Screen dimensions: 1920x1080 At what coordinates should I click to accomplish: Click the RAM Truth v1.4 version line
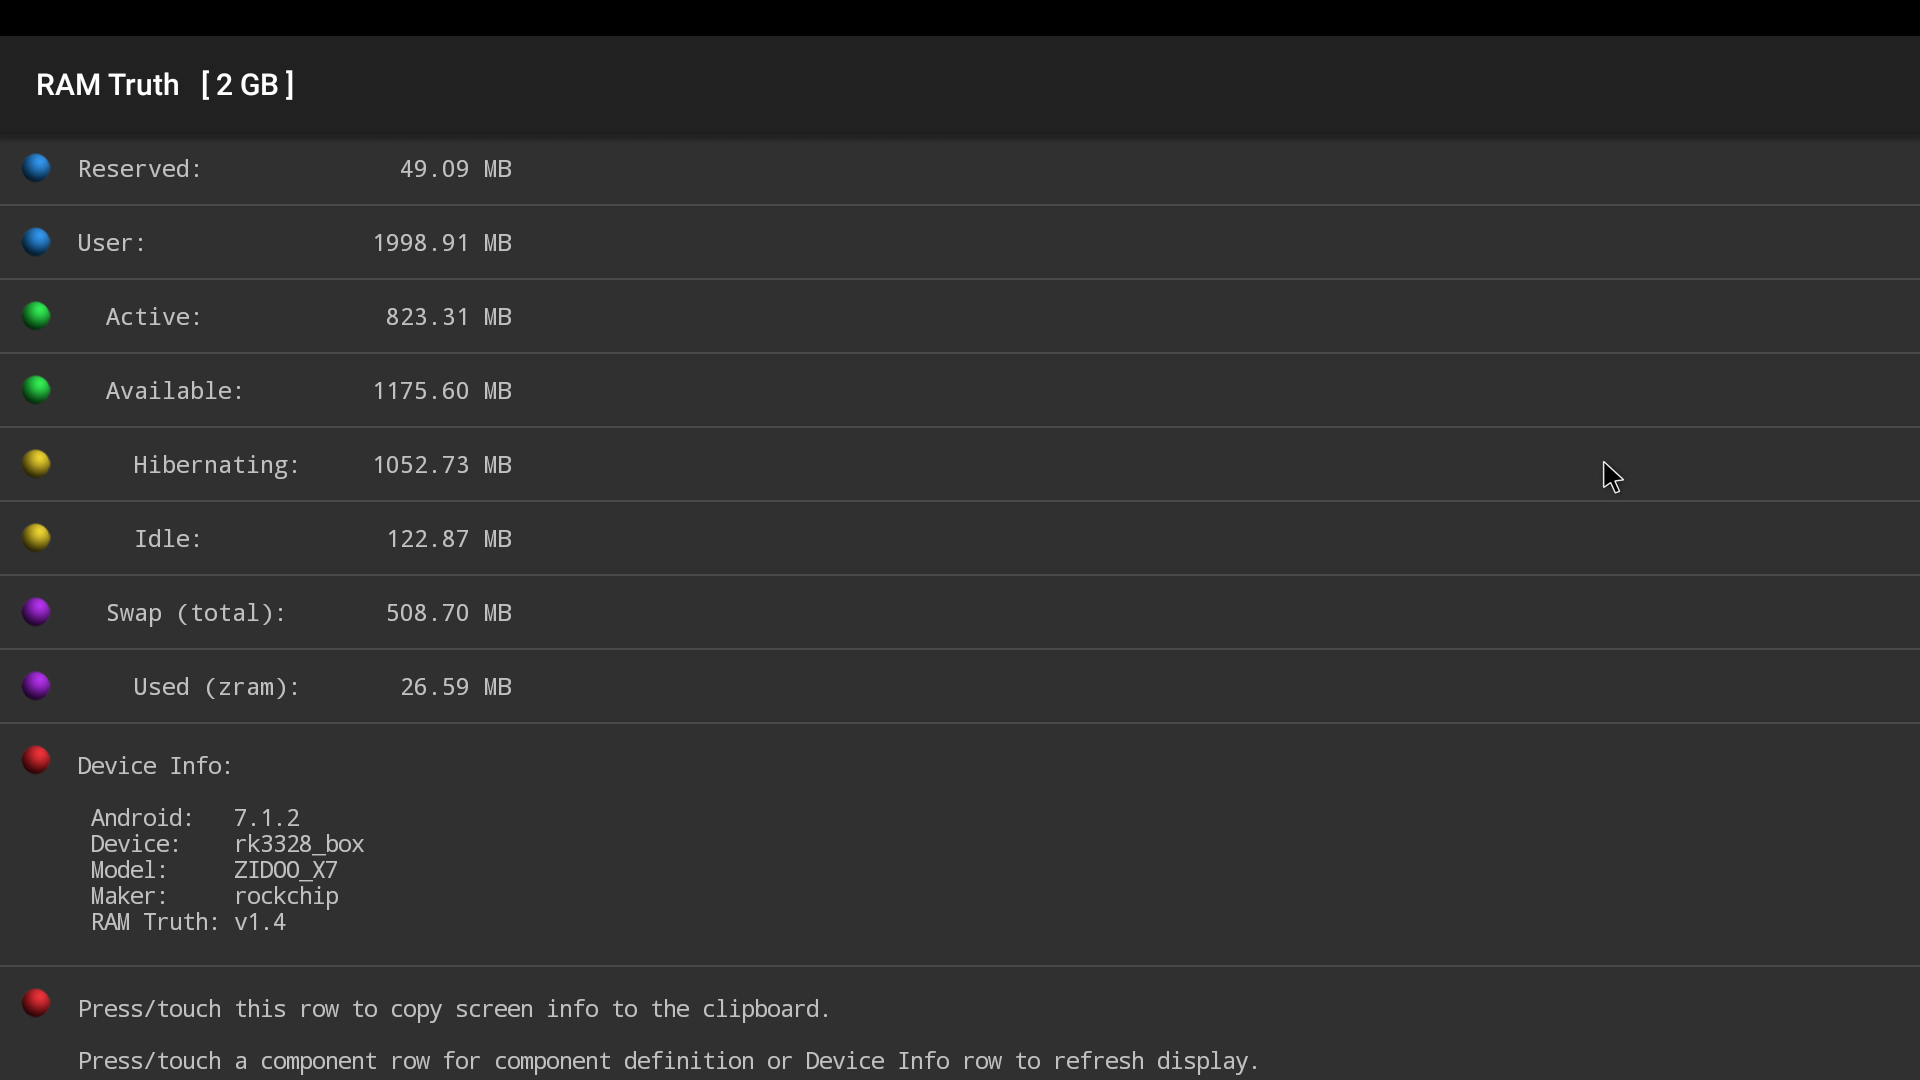tap(189, 922)
